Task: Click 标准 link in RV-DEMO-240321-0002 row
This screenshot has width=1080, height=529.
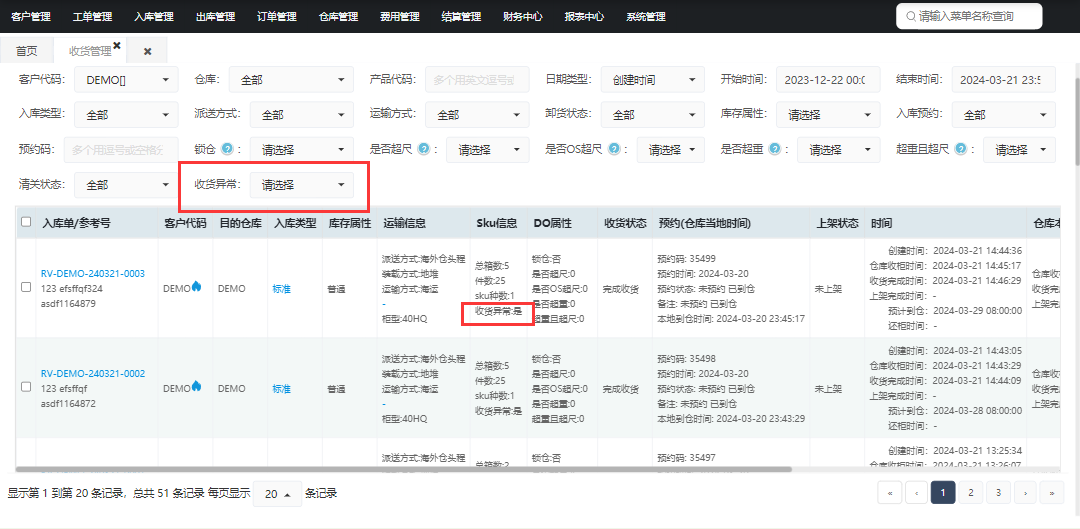Action: 282,388
